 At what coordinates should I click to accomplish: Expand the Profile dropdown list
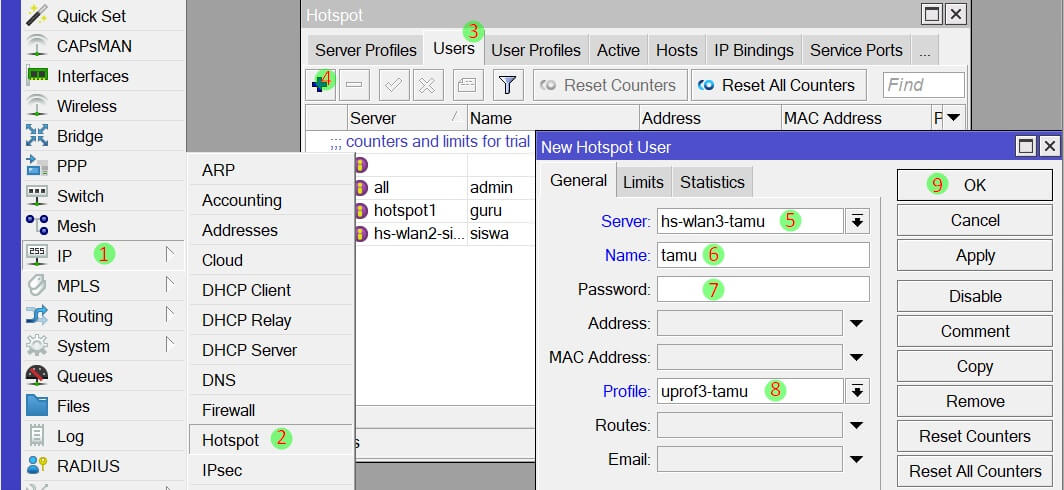coord(857,391)
